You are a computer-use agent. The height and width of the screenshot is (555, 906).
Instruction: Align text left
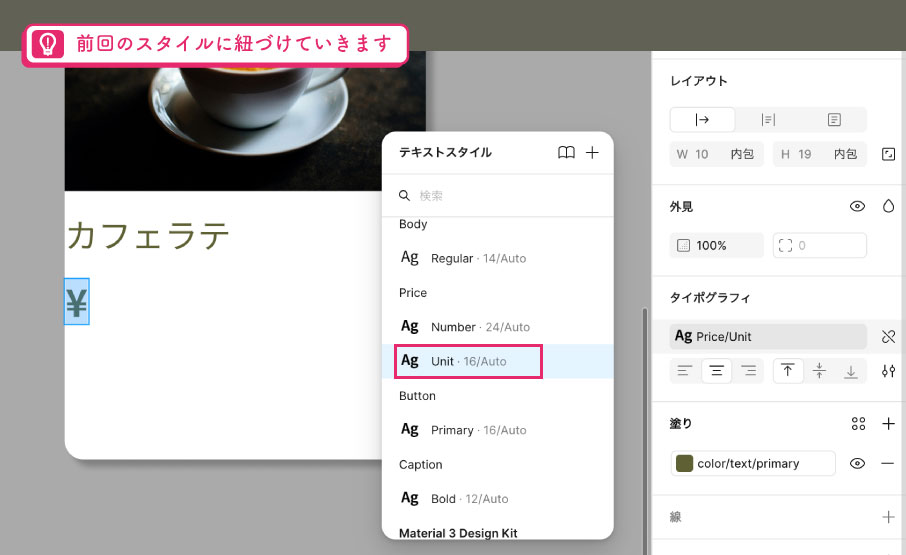tap(685, 371)
